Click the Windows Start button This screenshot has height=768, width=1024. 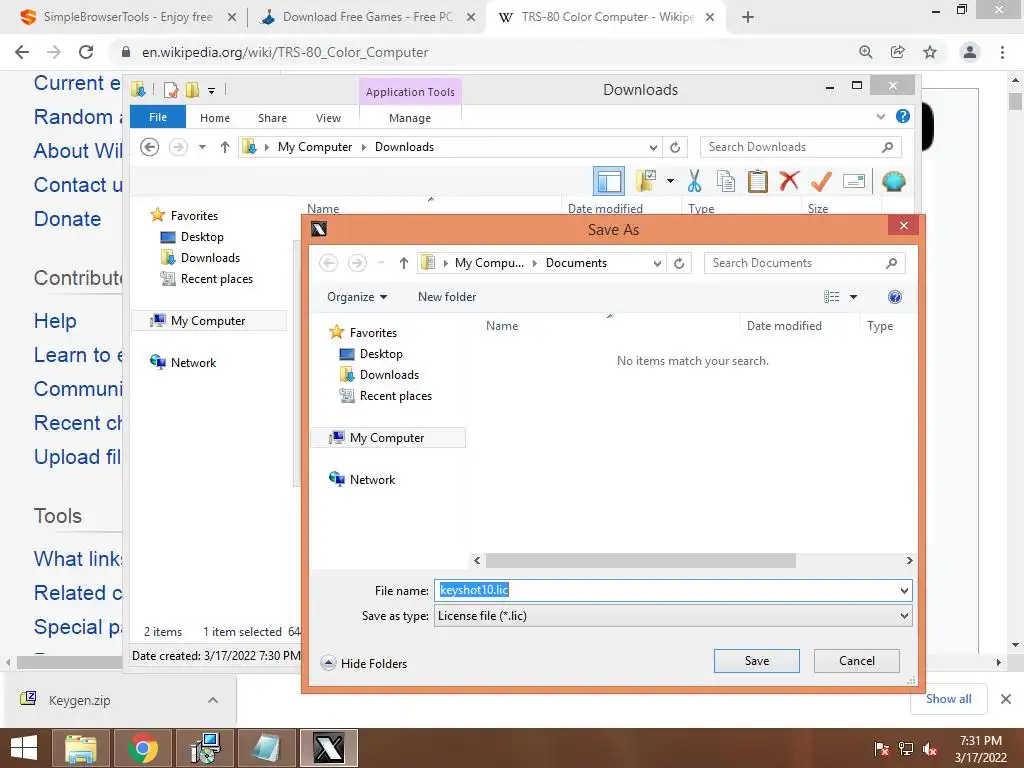pyautogui.click(x=24, y=748)
